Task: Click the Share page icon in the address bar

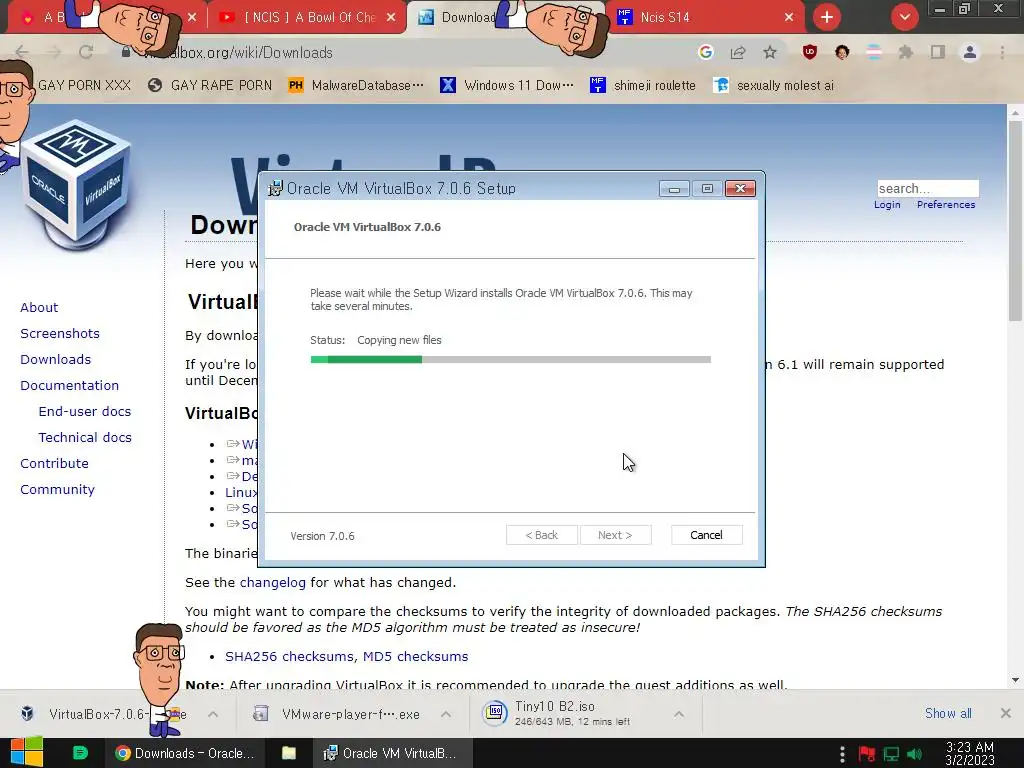Action: point(738,52)
